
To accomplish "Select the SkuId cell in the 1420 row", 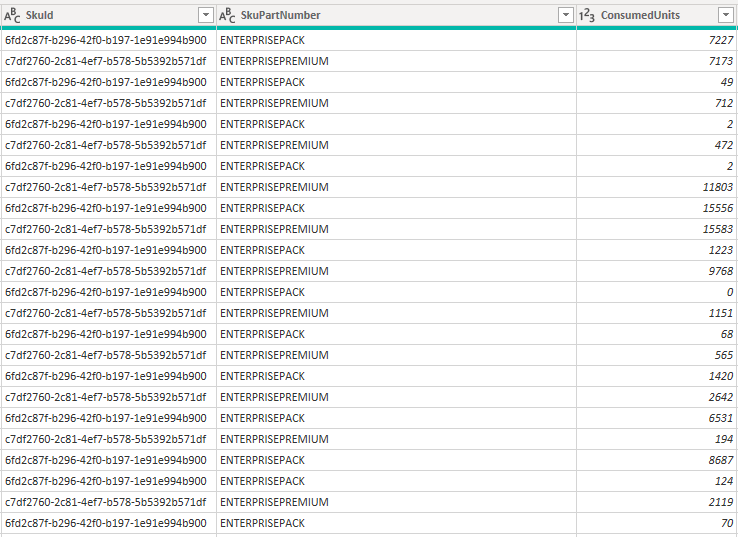I will [108, 376].
